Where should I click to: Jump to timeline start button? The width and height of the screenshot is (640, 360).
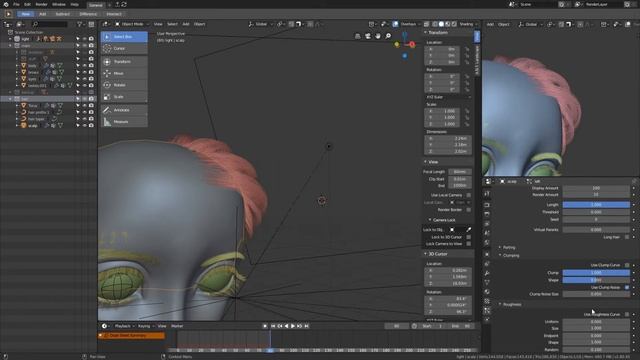[273, 326]
